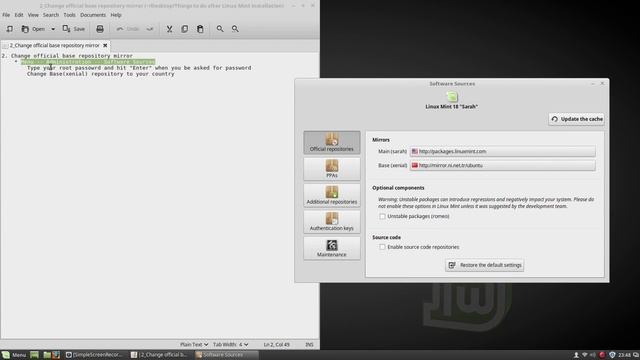Cut the selected text with scissors icon
This screenshot has width=640, height=360.
[169, 29]
